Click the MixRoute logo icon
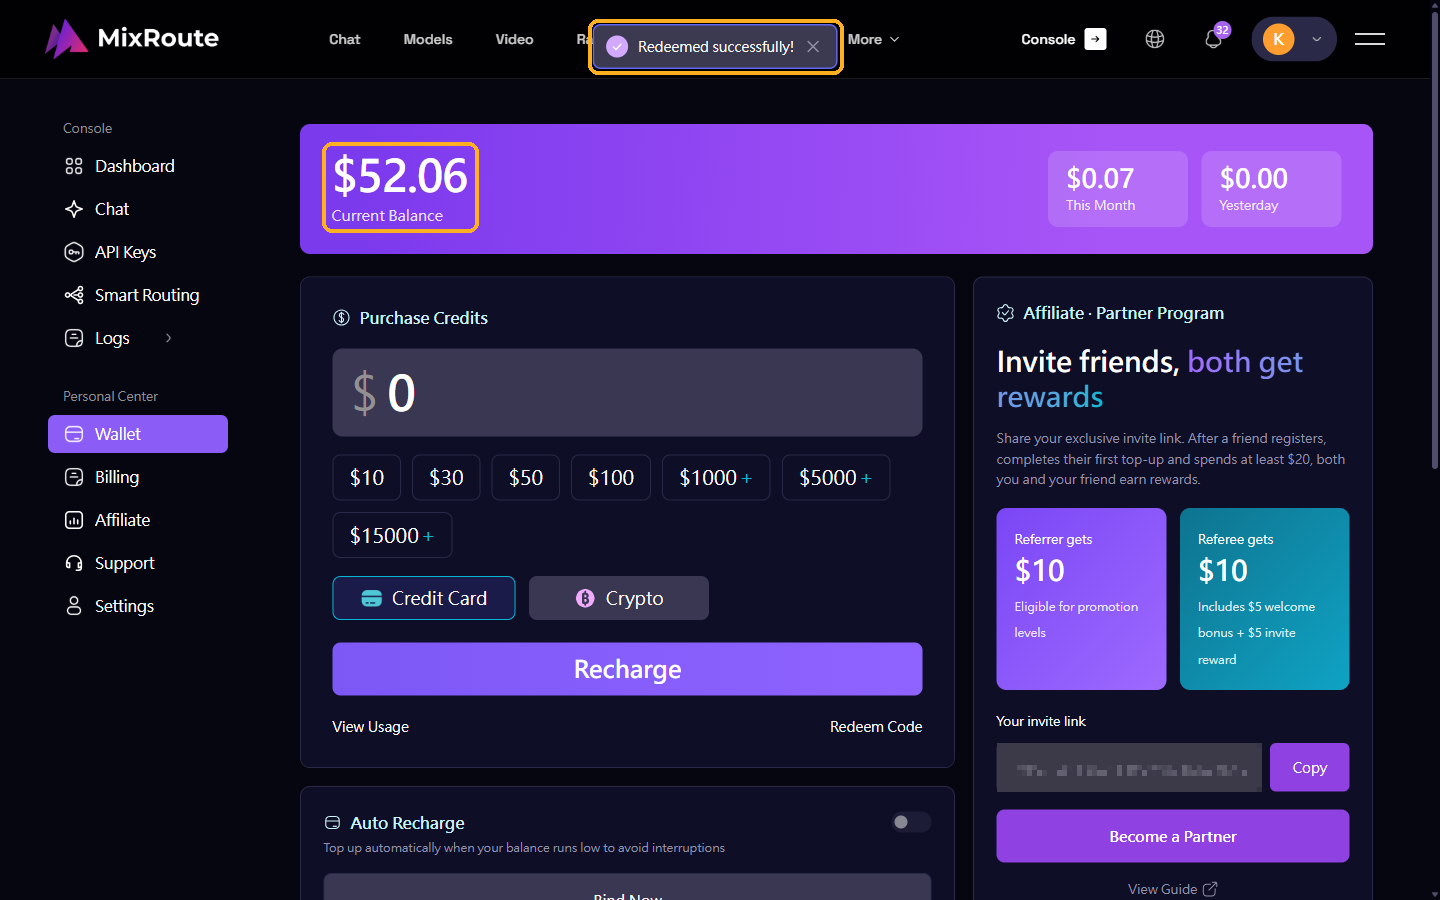Viewport: 1440px width, 900px height. click(66, 39)
